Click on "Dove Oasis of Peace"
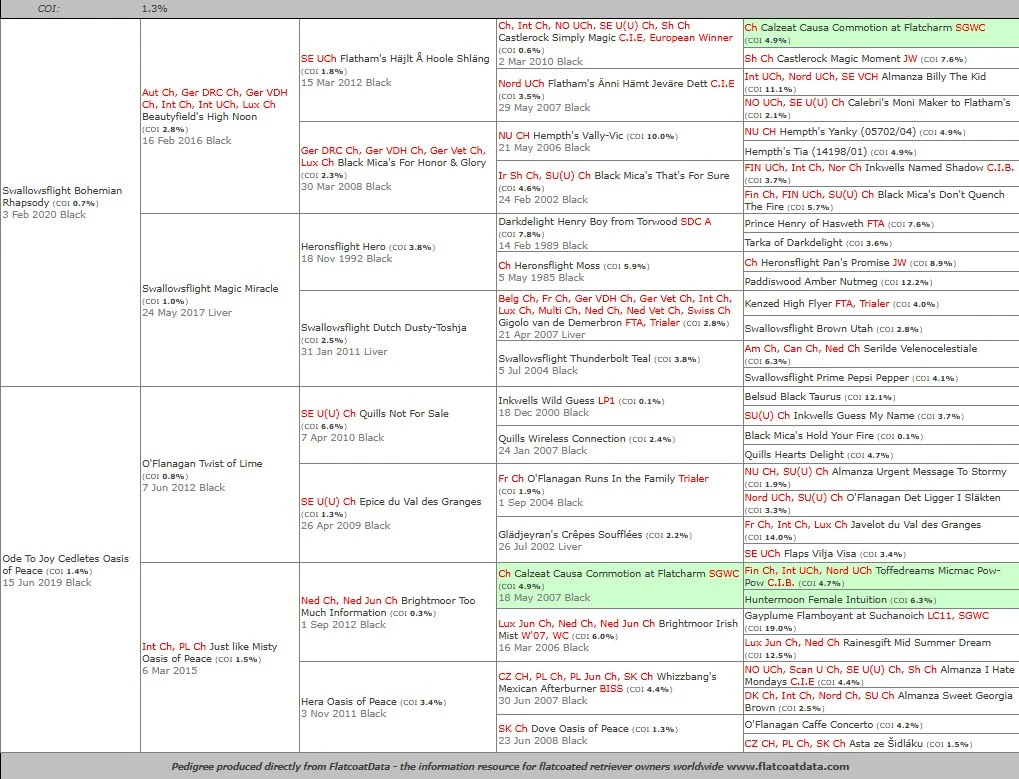Image resolution: width=1019 pixels, height=779 pixels. tap(580, 729)
